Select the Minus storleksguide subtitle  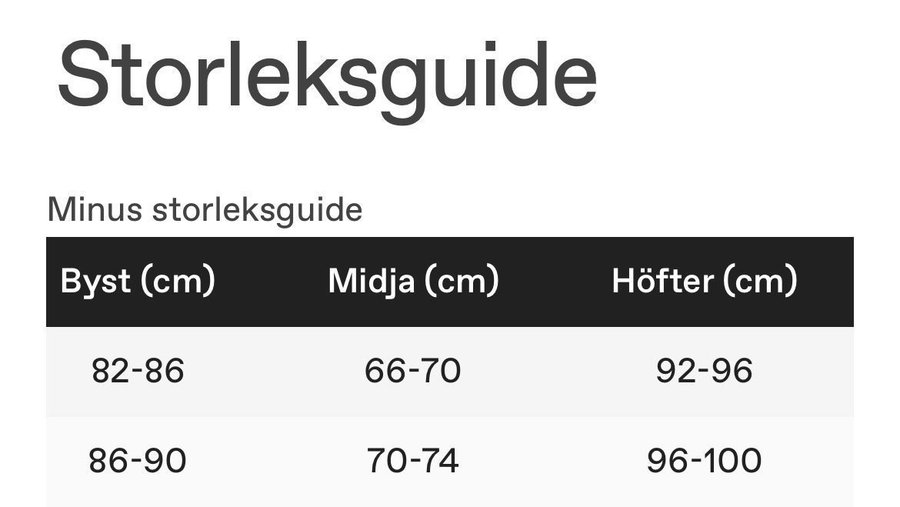[204, 211]
